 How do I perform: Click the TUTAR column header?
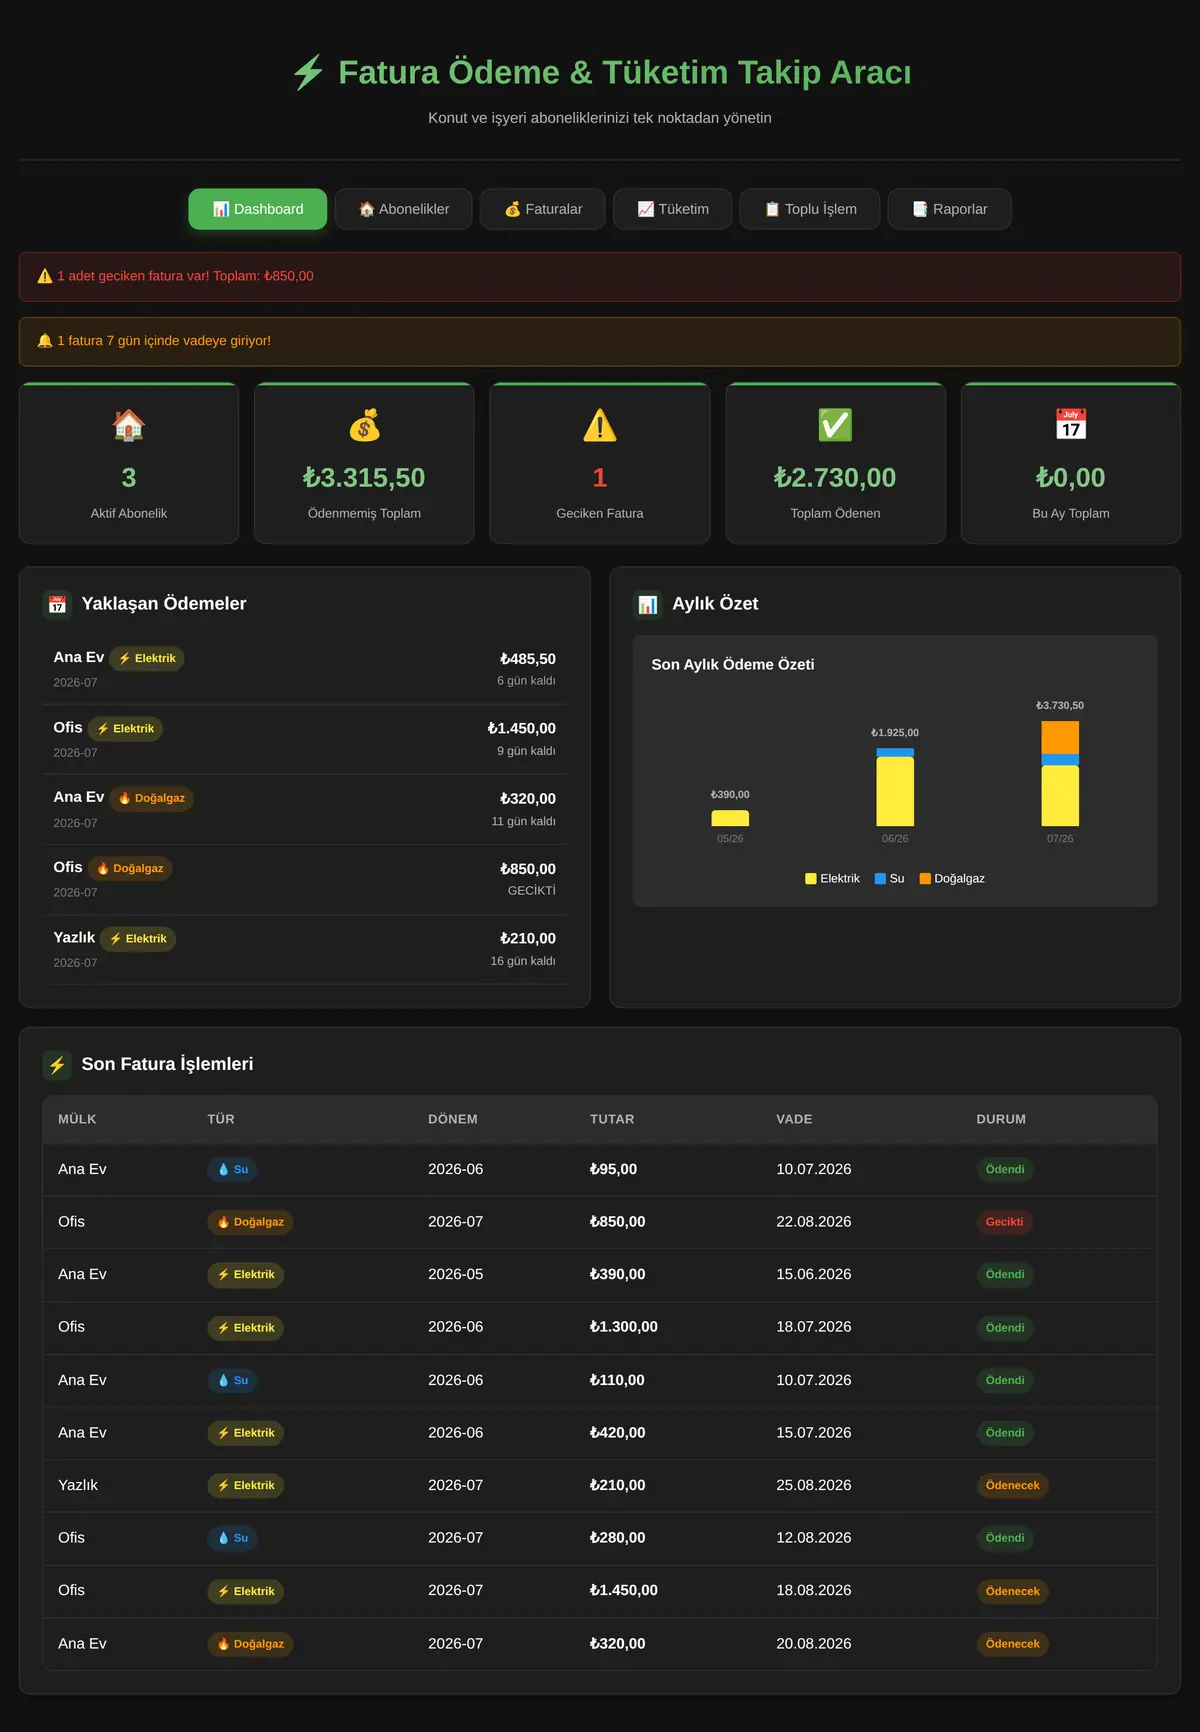click(x=612, y=1119)
